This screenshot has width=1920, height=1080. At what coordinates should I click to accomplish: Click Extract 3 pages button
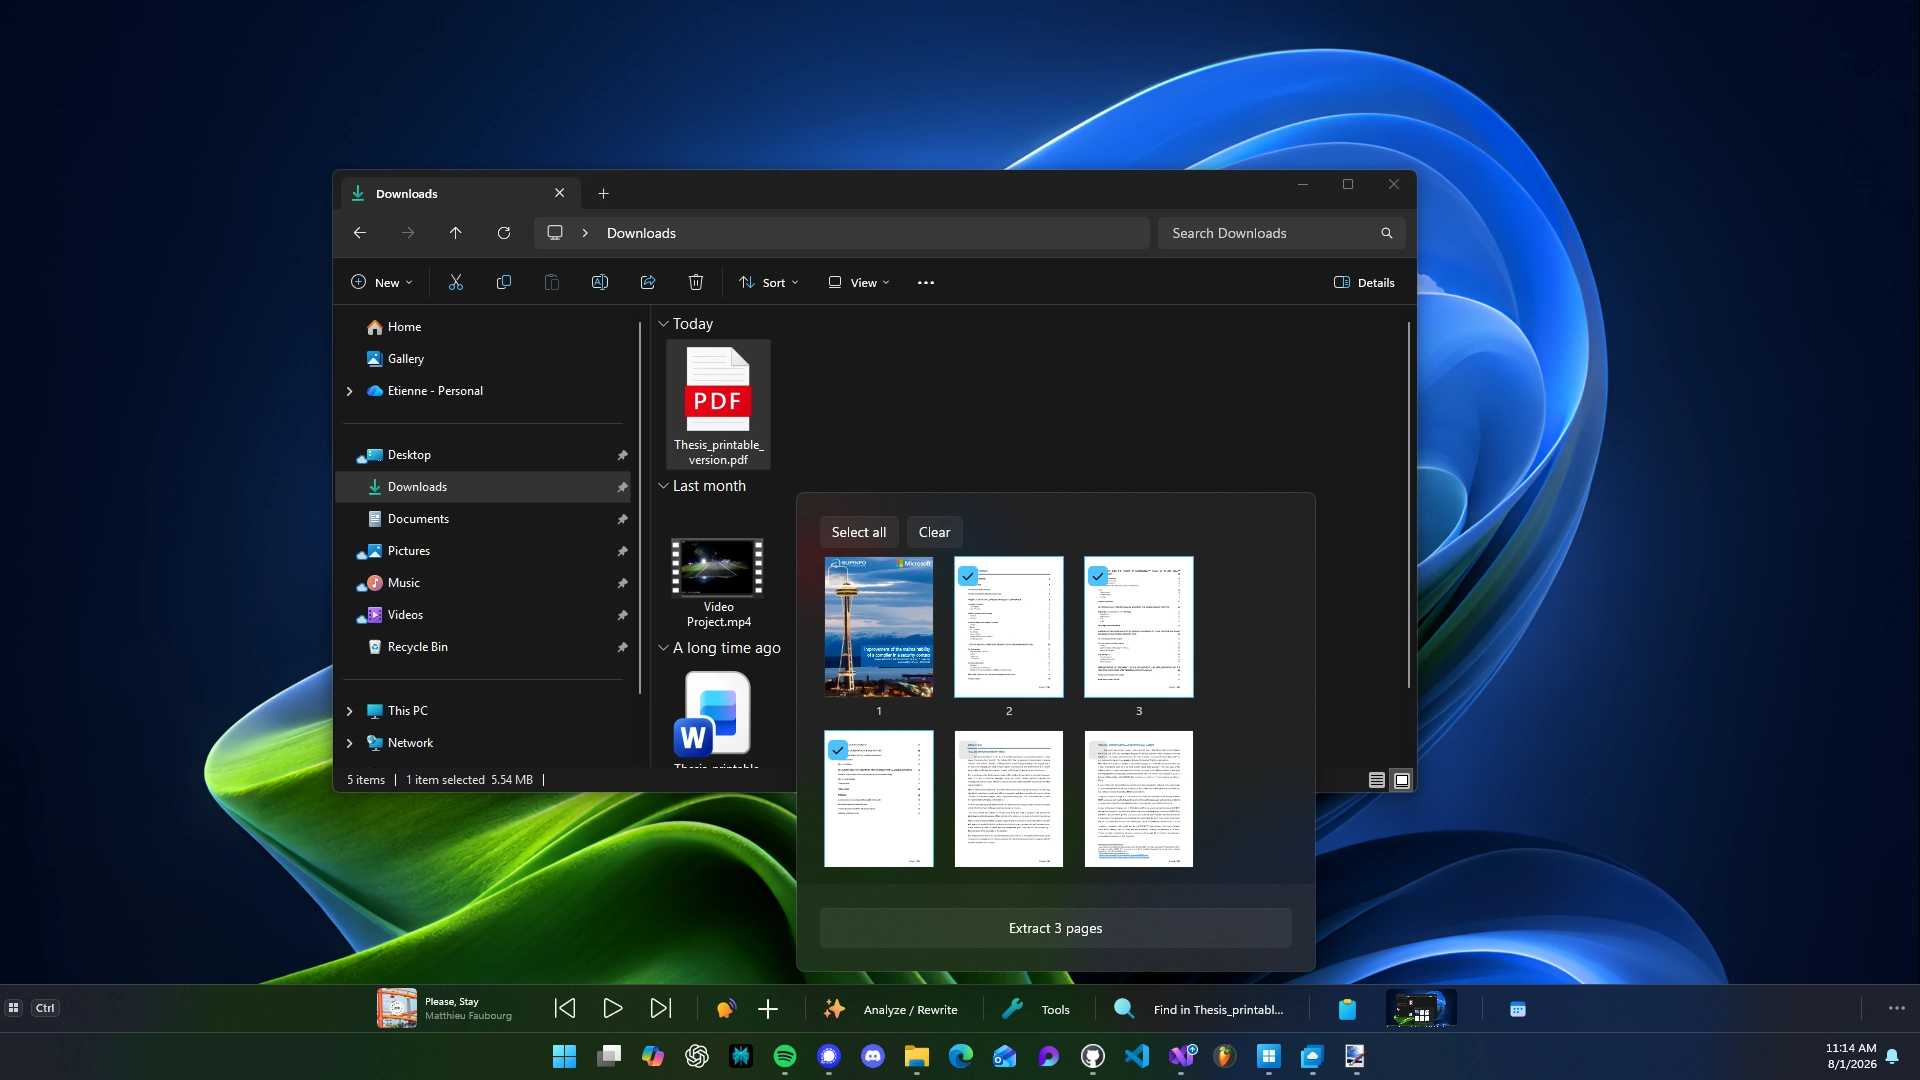coord(1056,928)
